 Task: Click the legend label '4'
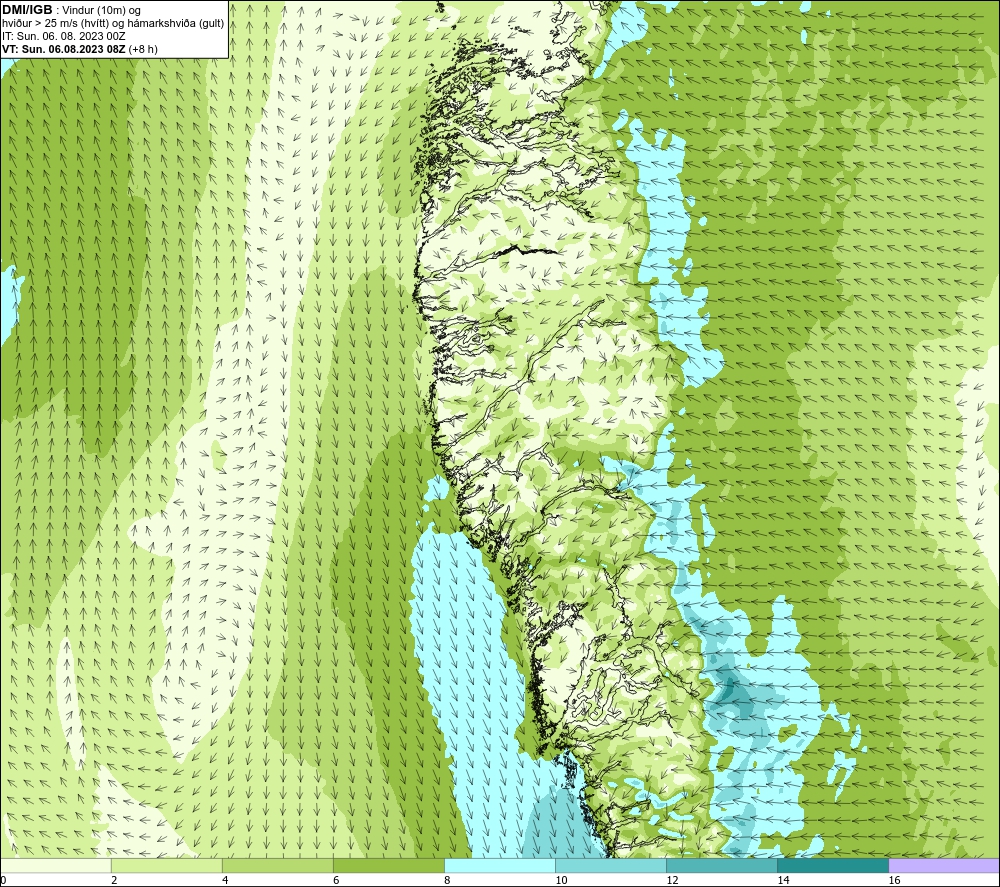click(x=225, y=881)
